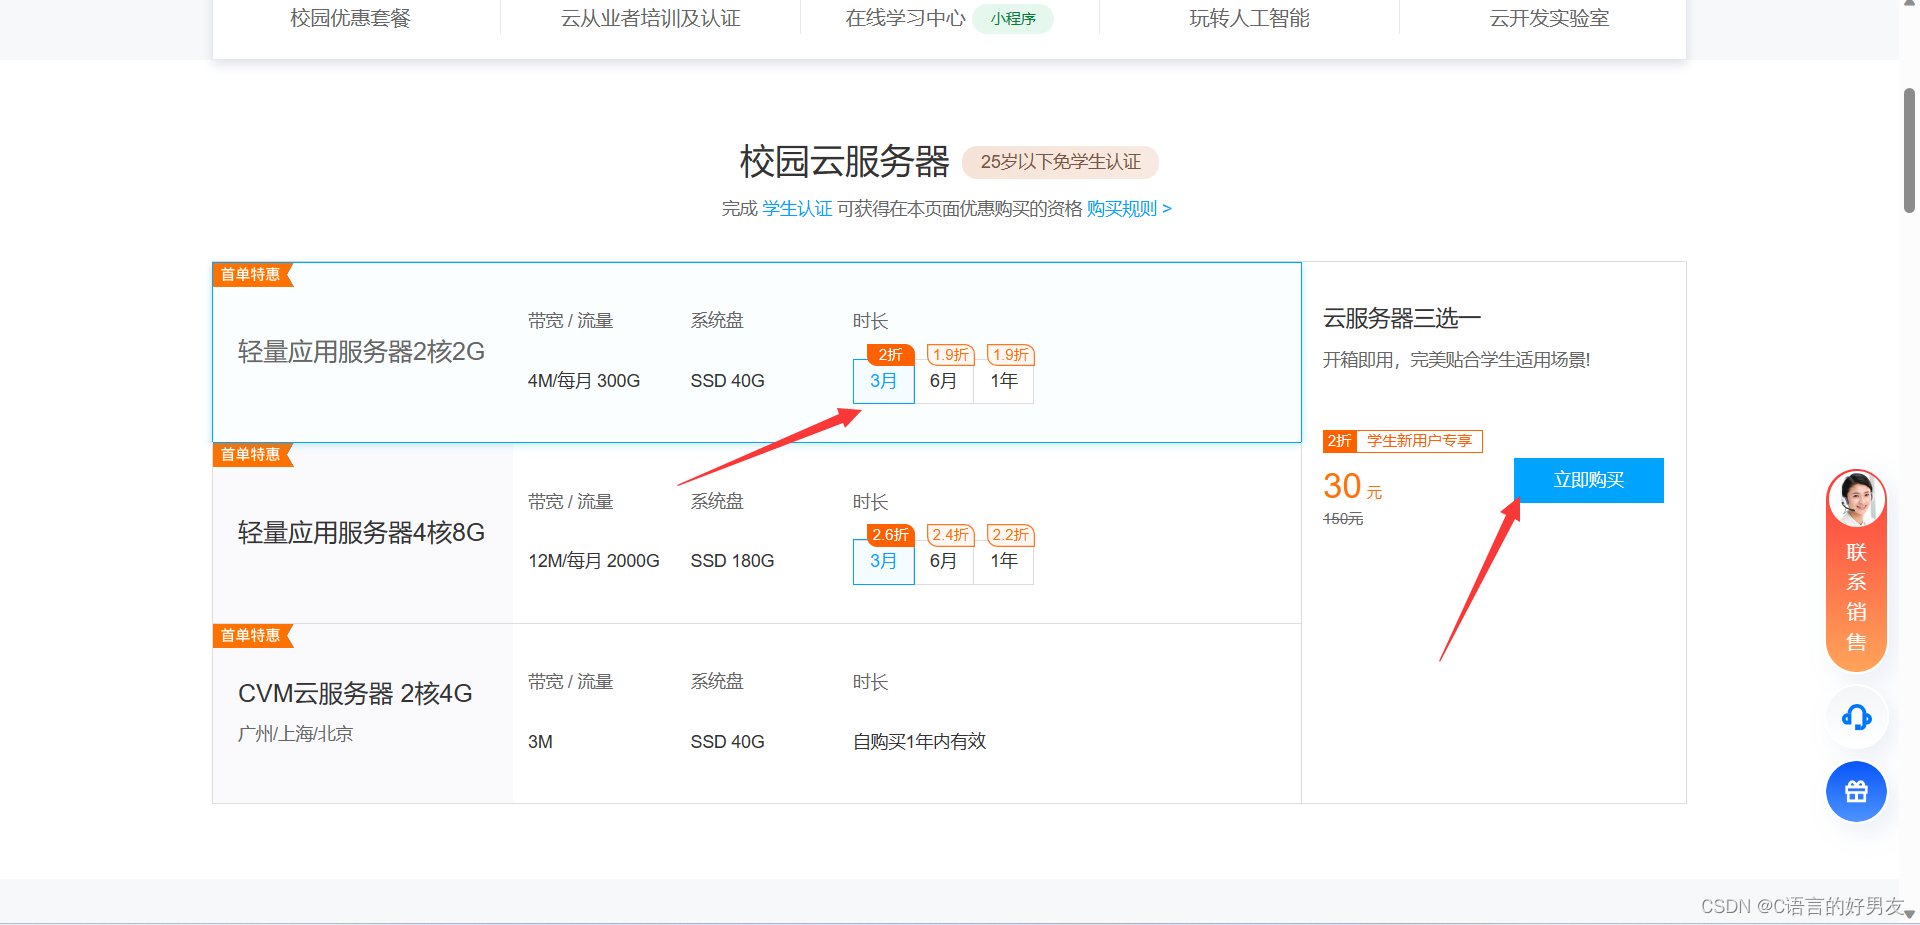Select 3月 duration for 轻量应用服务器4核8G
This screenshot has width=1920, height=925.
[883, 561]
